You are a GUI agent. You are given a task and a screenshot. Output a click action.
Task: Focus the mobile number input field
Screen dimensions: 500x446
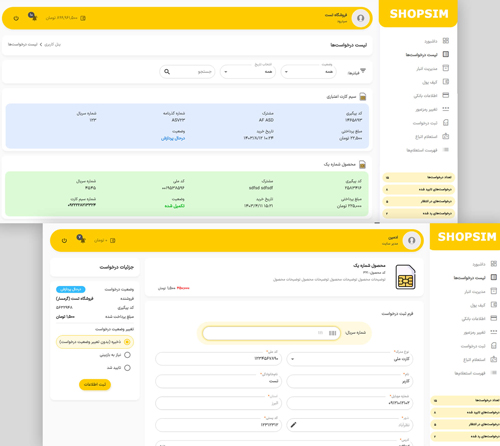click(x=350, y=403)
